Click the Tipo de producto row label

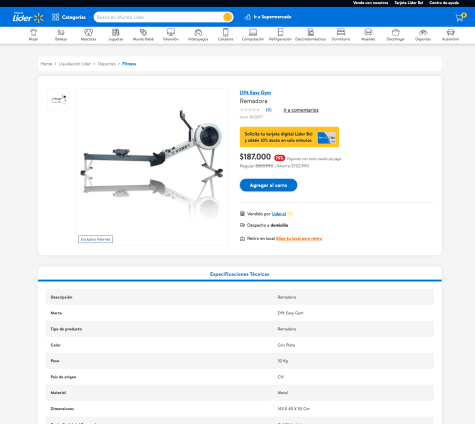click(66, 329)
